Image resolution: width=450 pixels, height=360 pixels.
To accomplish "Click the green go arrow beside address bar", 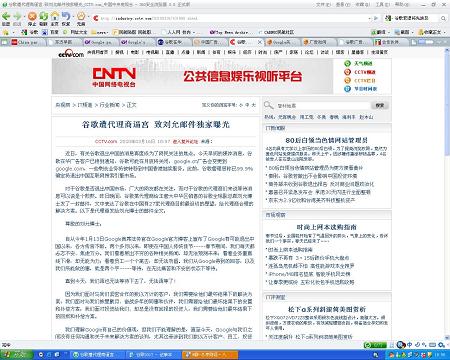I will (376, 18).
